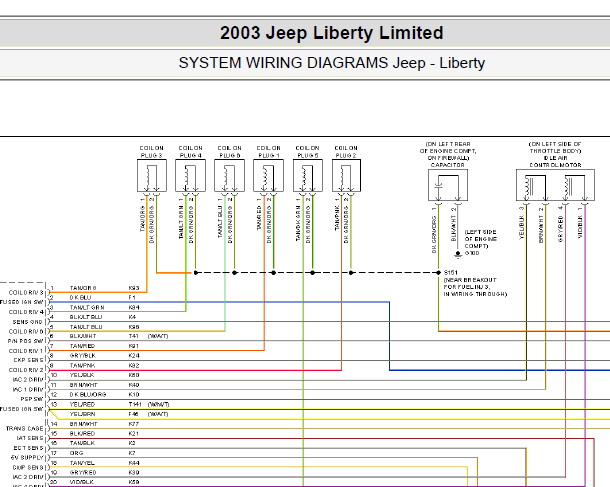Click the 'P/N POS SW' connector label
This screenshot has width=610, height=487.
coord(26,341)
